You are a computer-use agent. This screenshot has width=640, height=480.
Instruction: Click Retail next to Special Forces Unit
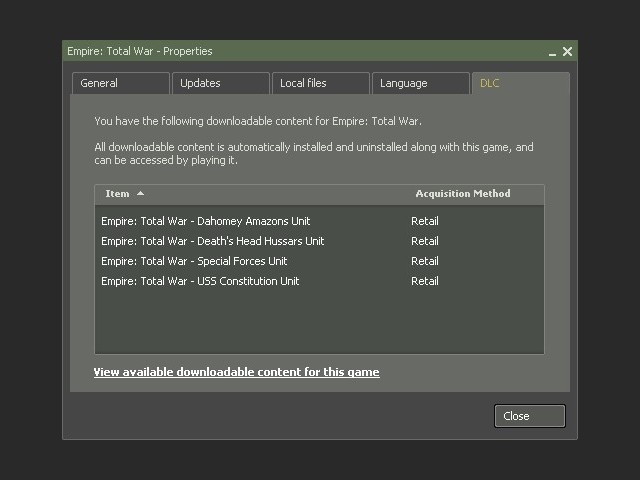coord(425,261)
